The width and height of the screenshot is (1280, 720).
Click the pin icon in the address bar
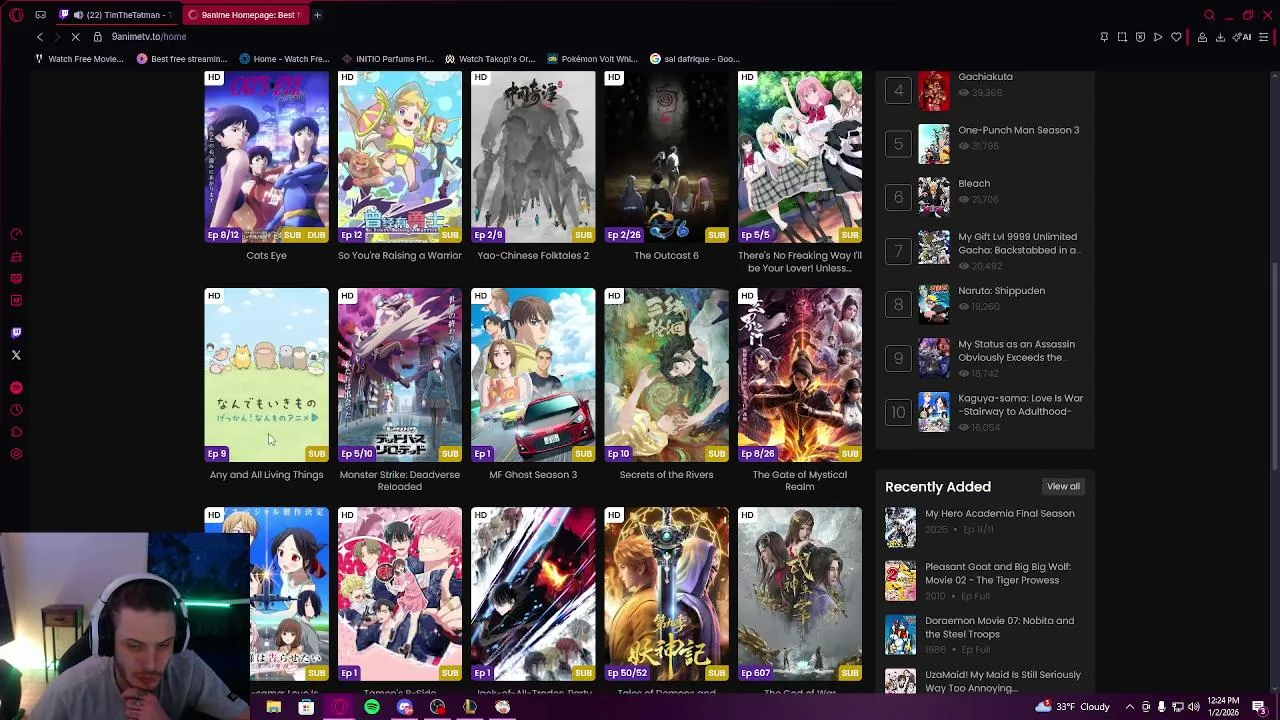pyautogui.click(x=1104, y=37)
